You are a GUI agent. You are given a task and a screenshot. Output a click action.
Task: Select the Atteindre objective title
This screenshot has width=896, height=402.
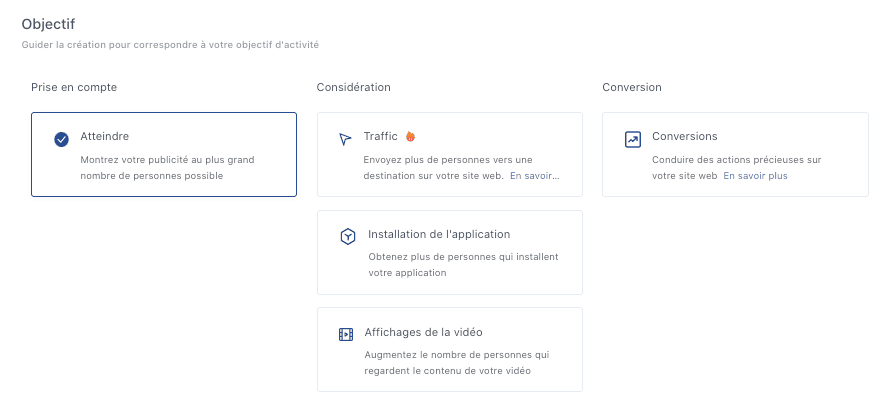pos(104,136)
